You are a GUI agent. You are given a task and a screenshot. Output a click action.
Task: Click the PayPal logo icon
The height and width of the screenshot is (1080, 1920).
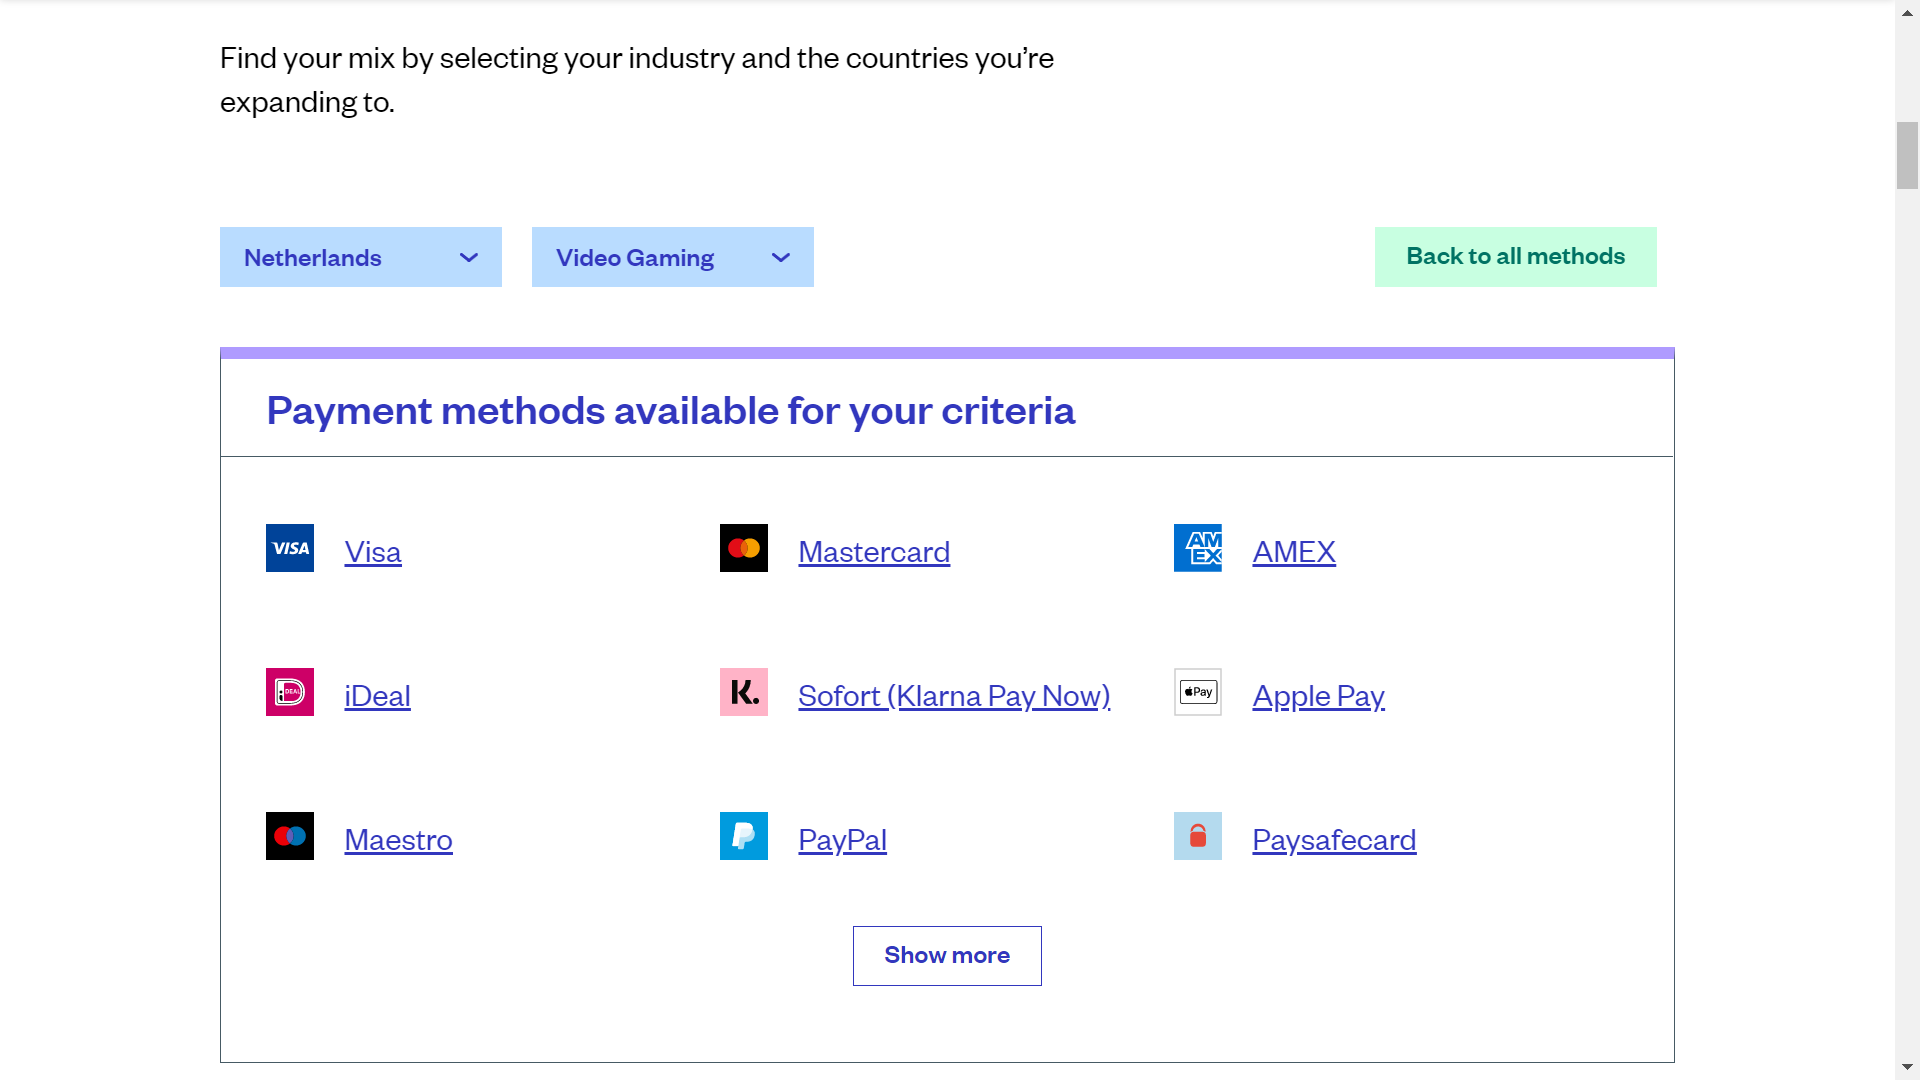point(744,836)
